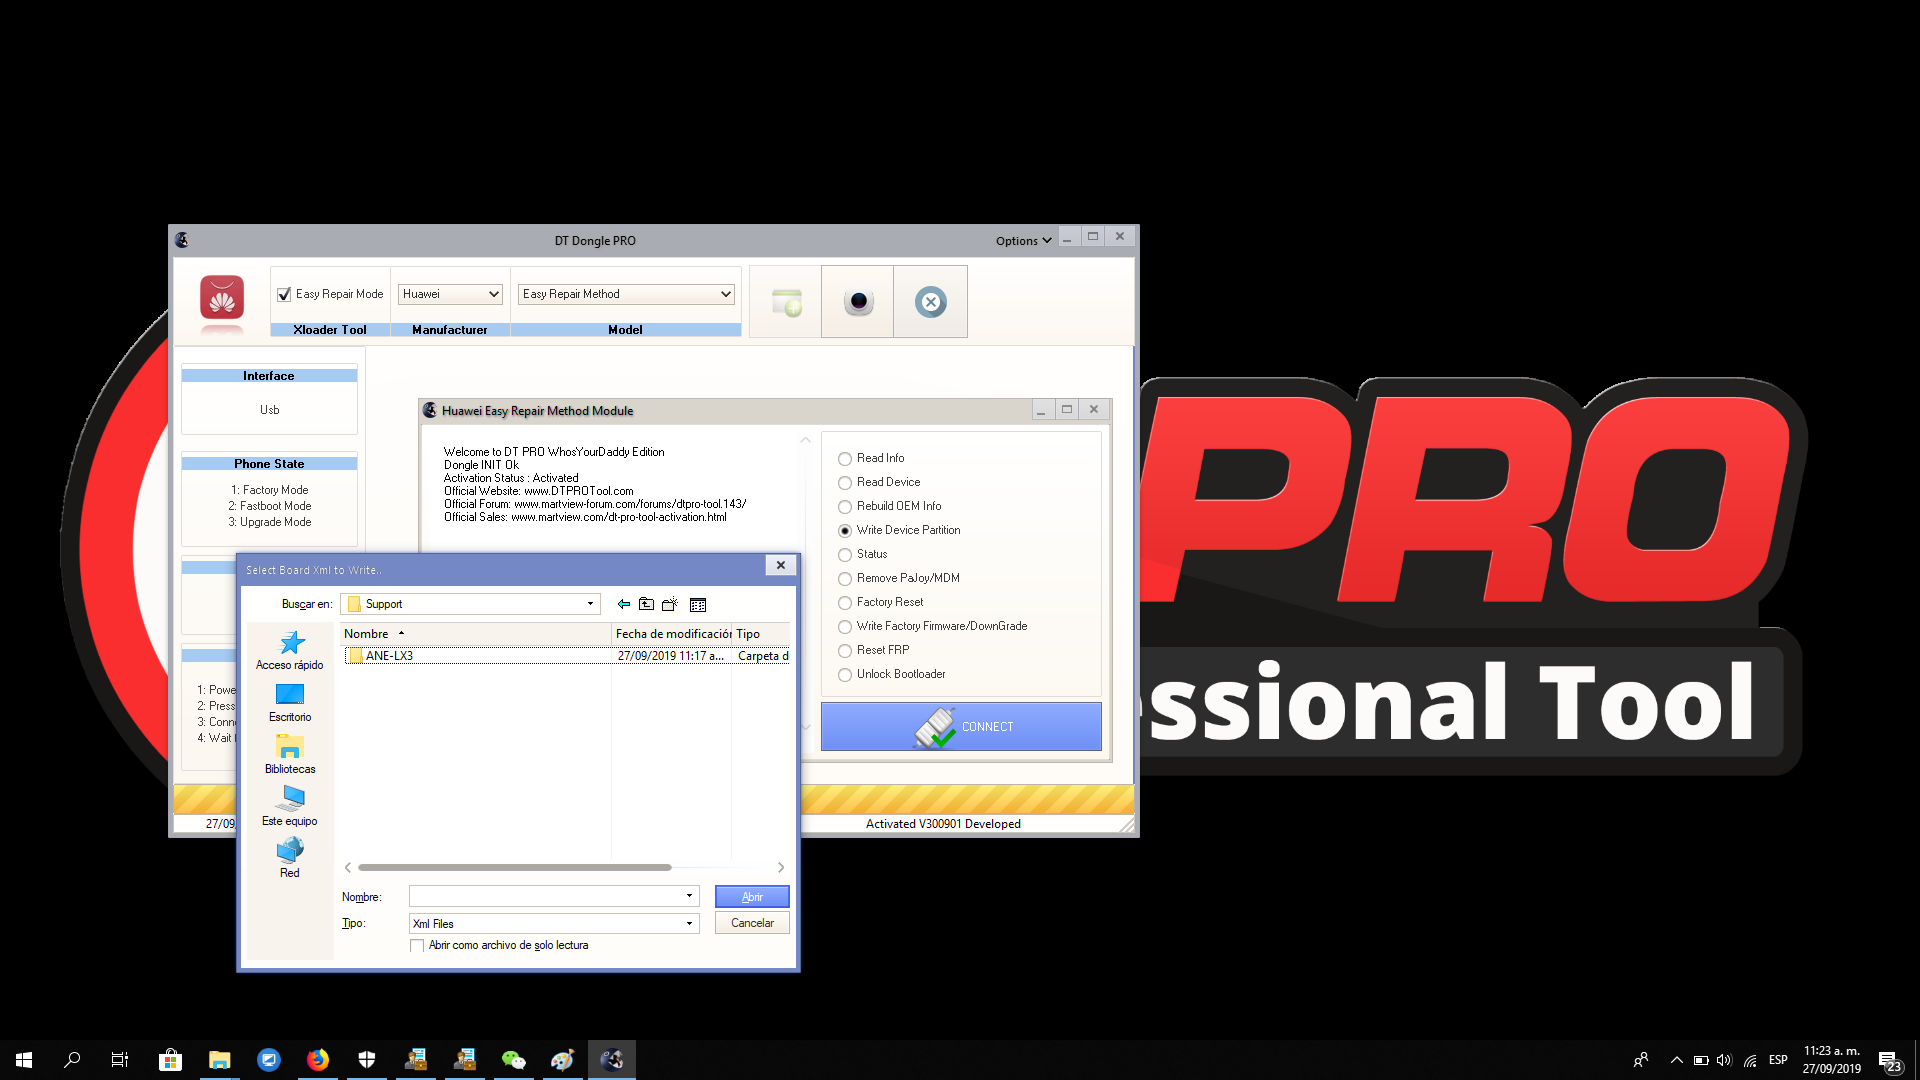Click the add-window toolbar icon with green plus

click(x=786, y=302)
